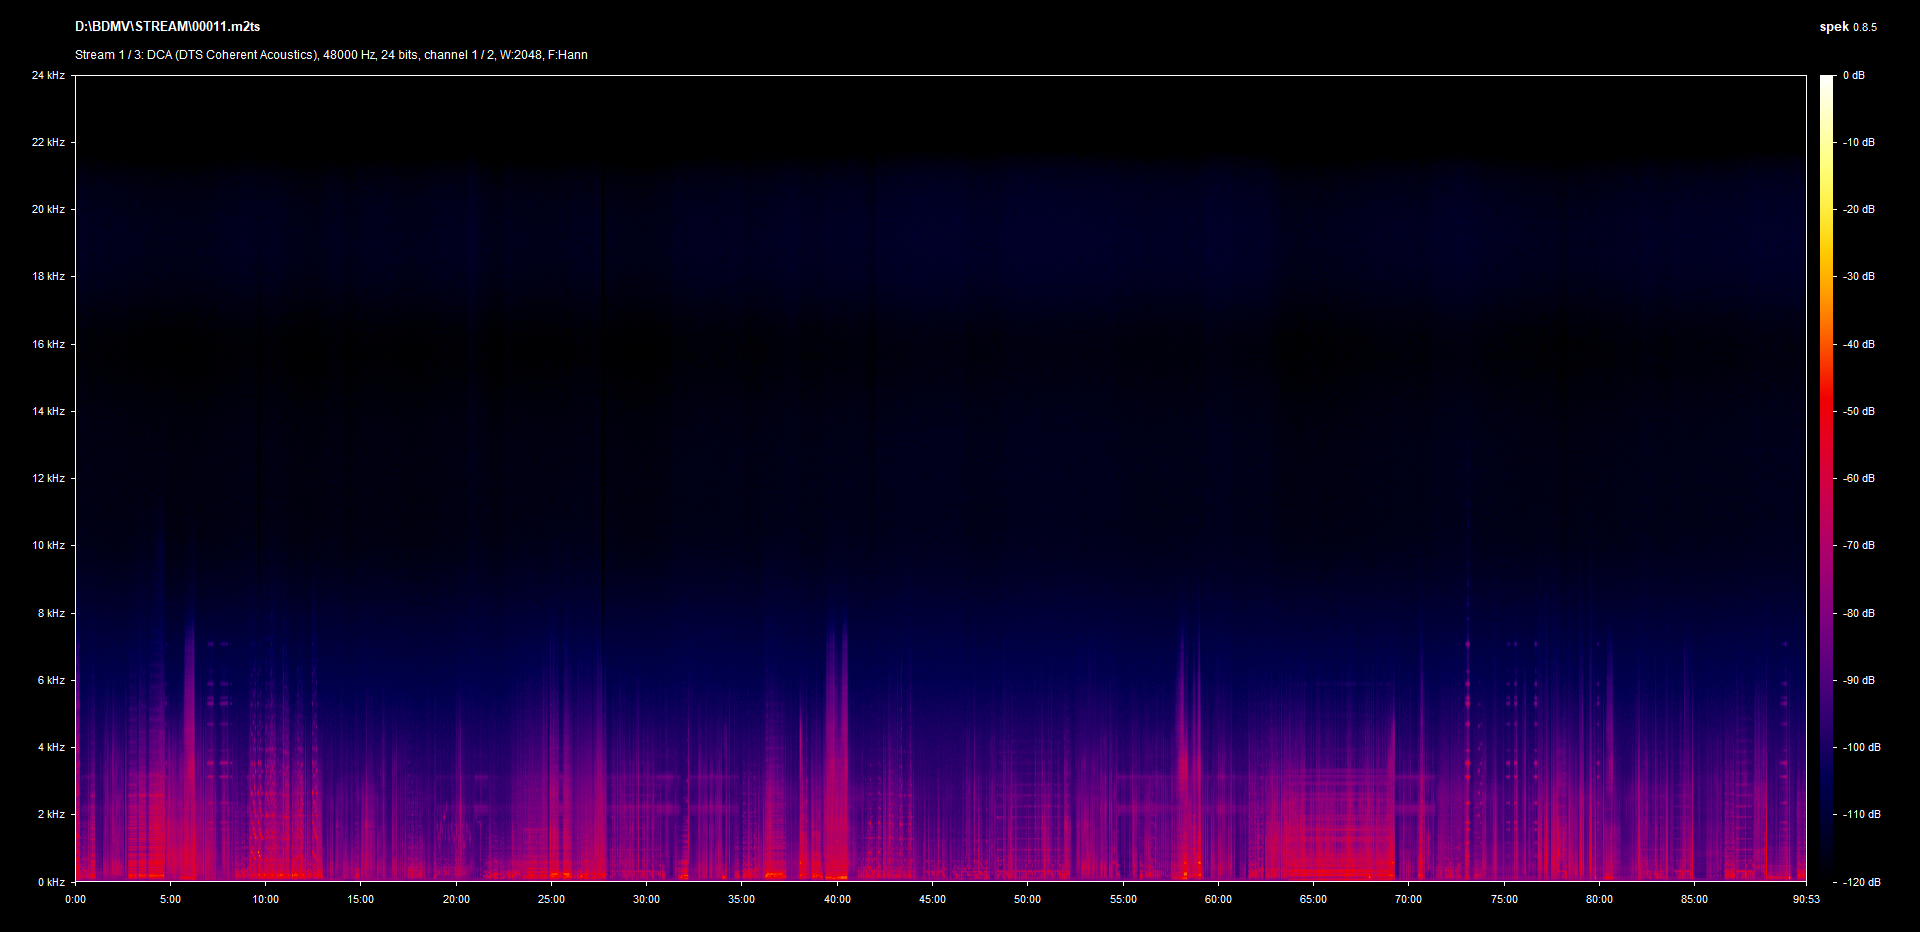The height and width of the screenshot is (932, 1920).
Task: Click the 0:00 start time label
Action: click(x=76, y=900)
